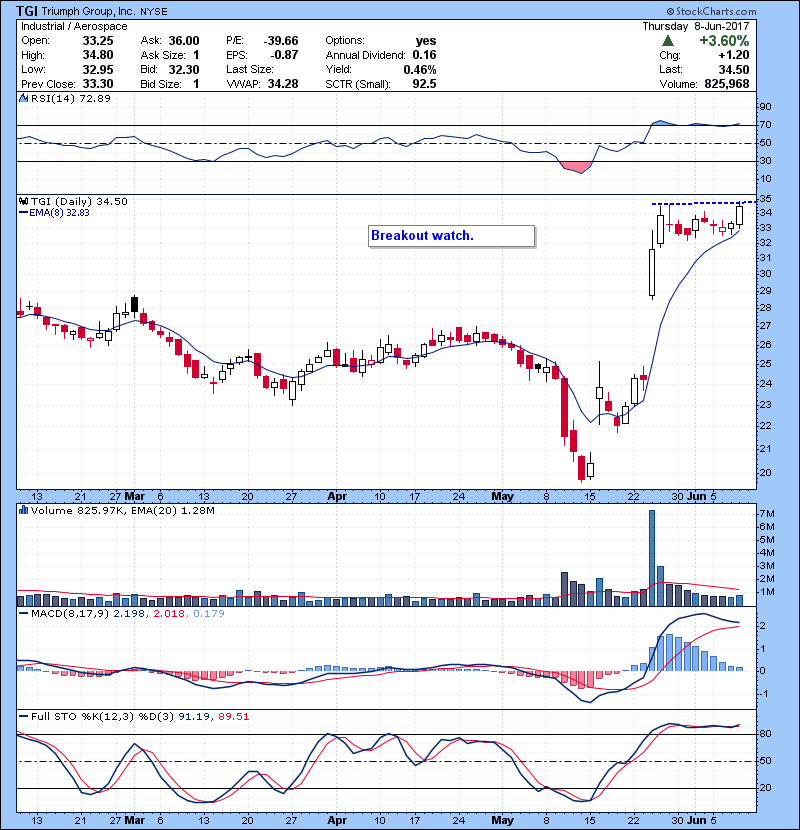Click the Annual Dividend value 0.16

(424, 55)
